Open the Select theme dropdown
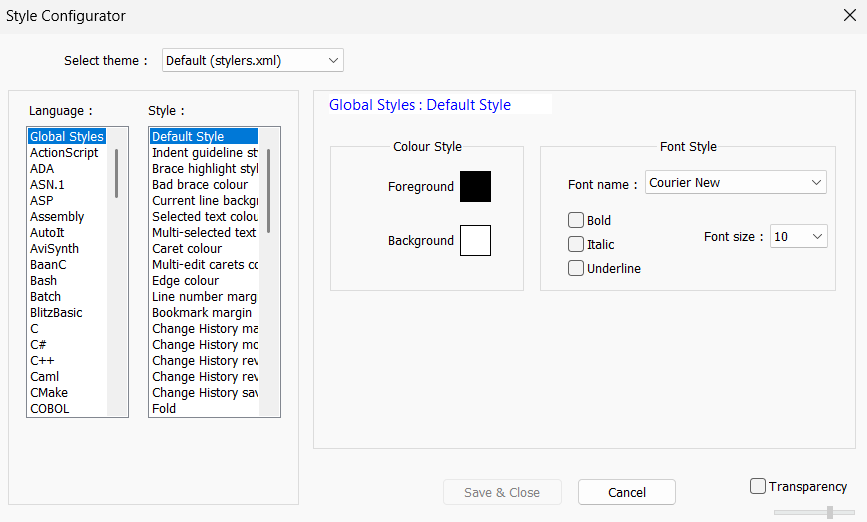 (x=252, y=61)
